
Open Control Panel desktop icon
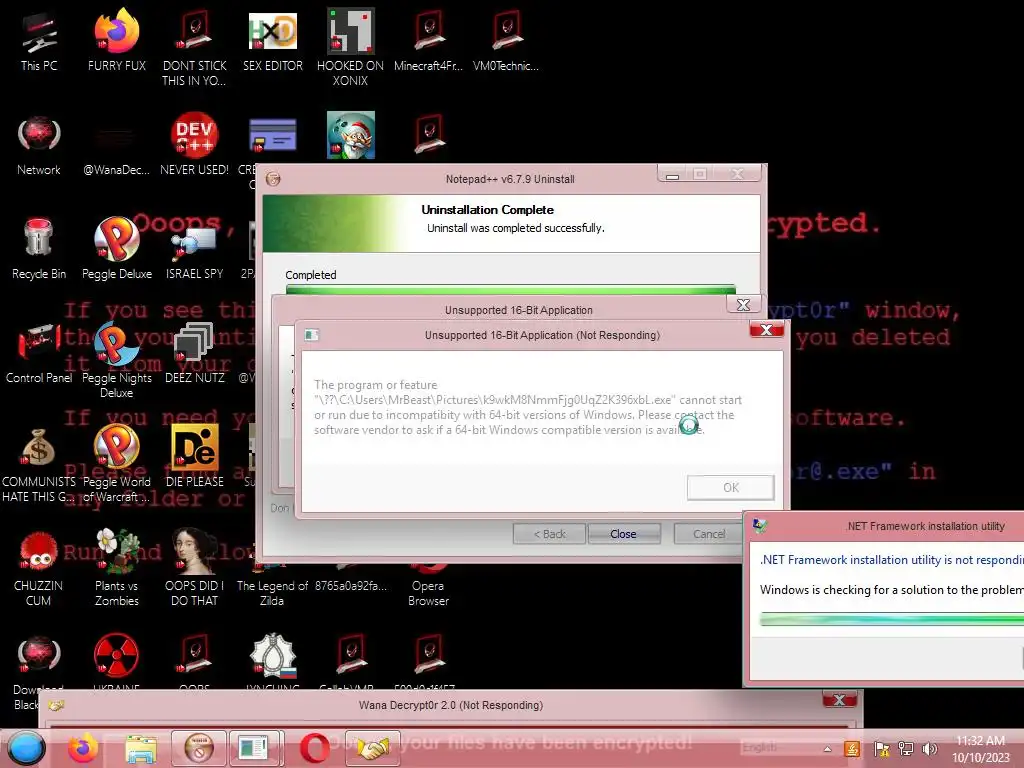(39, 353)
